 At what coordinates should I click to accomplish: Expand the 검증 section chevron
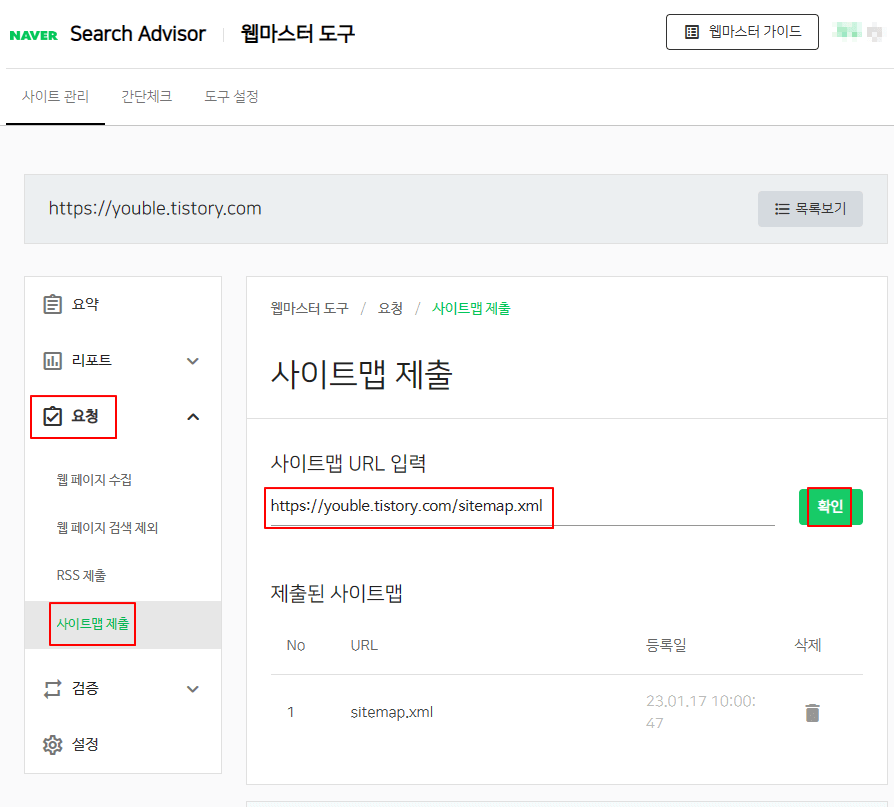point(193,688)
